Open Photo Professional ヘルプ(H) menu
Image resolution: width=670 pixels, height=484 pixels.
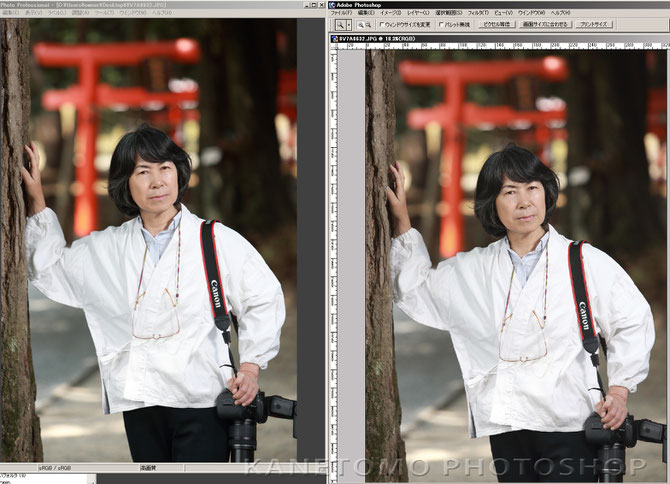point(162,13)
